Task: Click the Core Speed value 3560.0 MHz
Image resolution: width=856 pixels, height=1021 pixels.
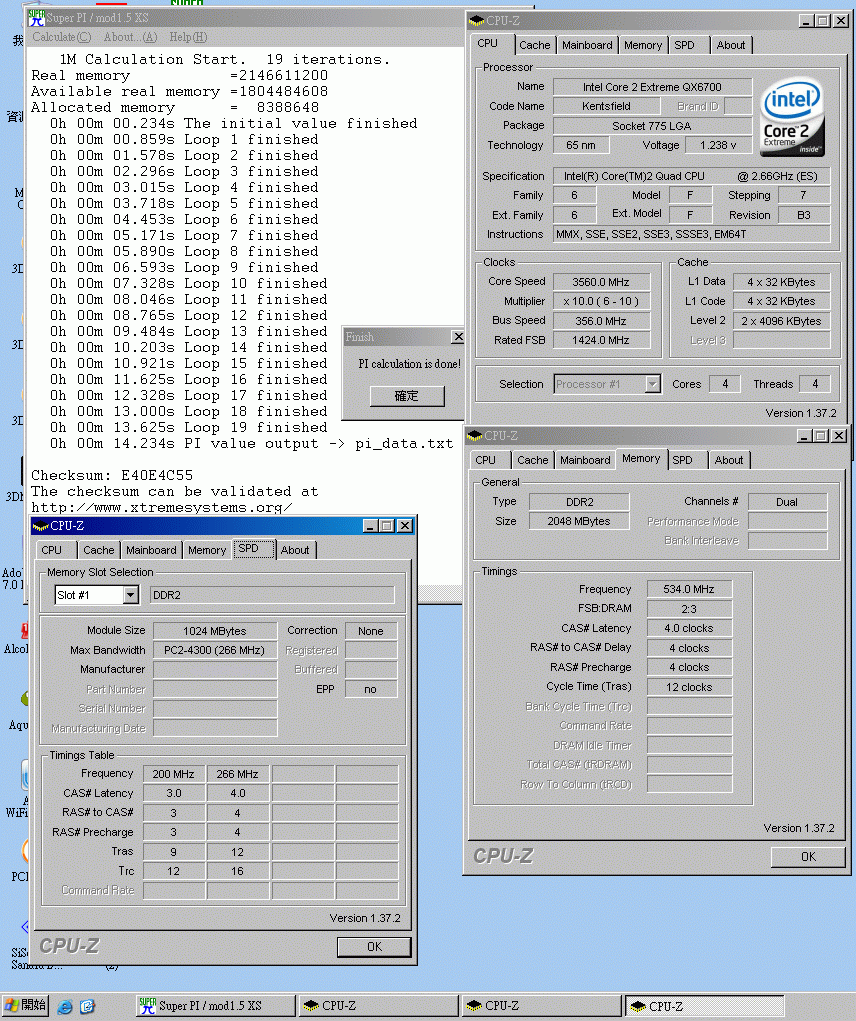Action: [x=601, y=282]
